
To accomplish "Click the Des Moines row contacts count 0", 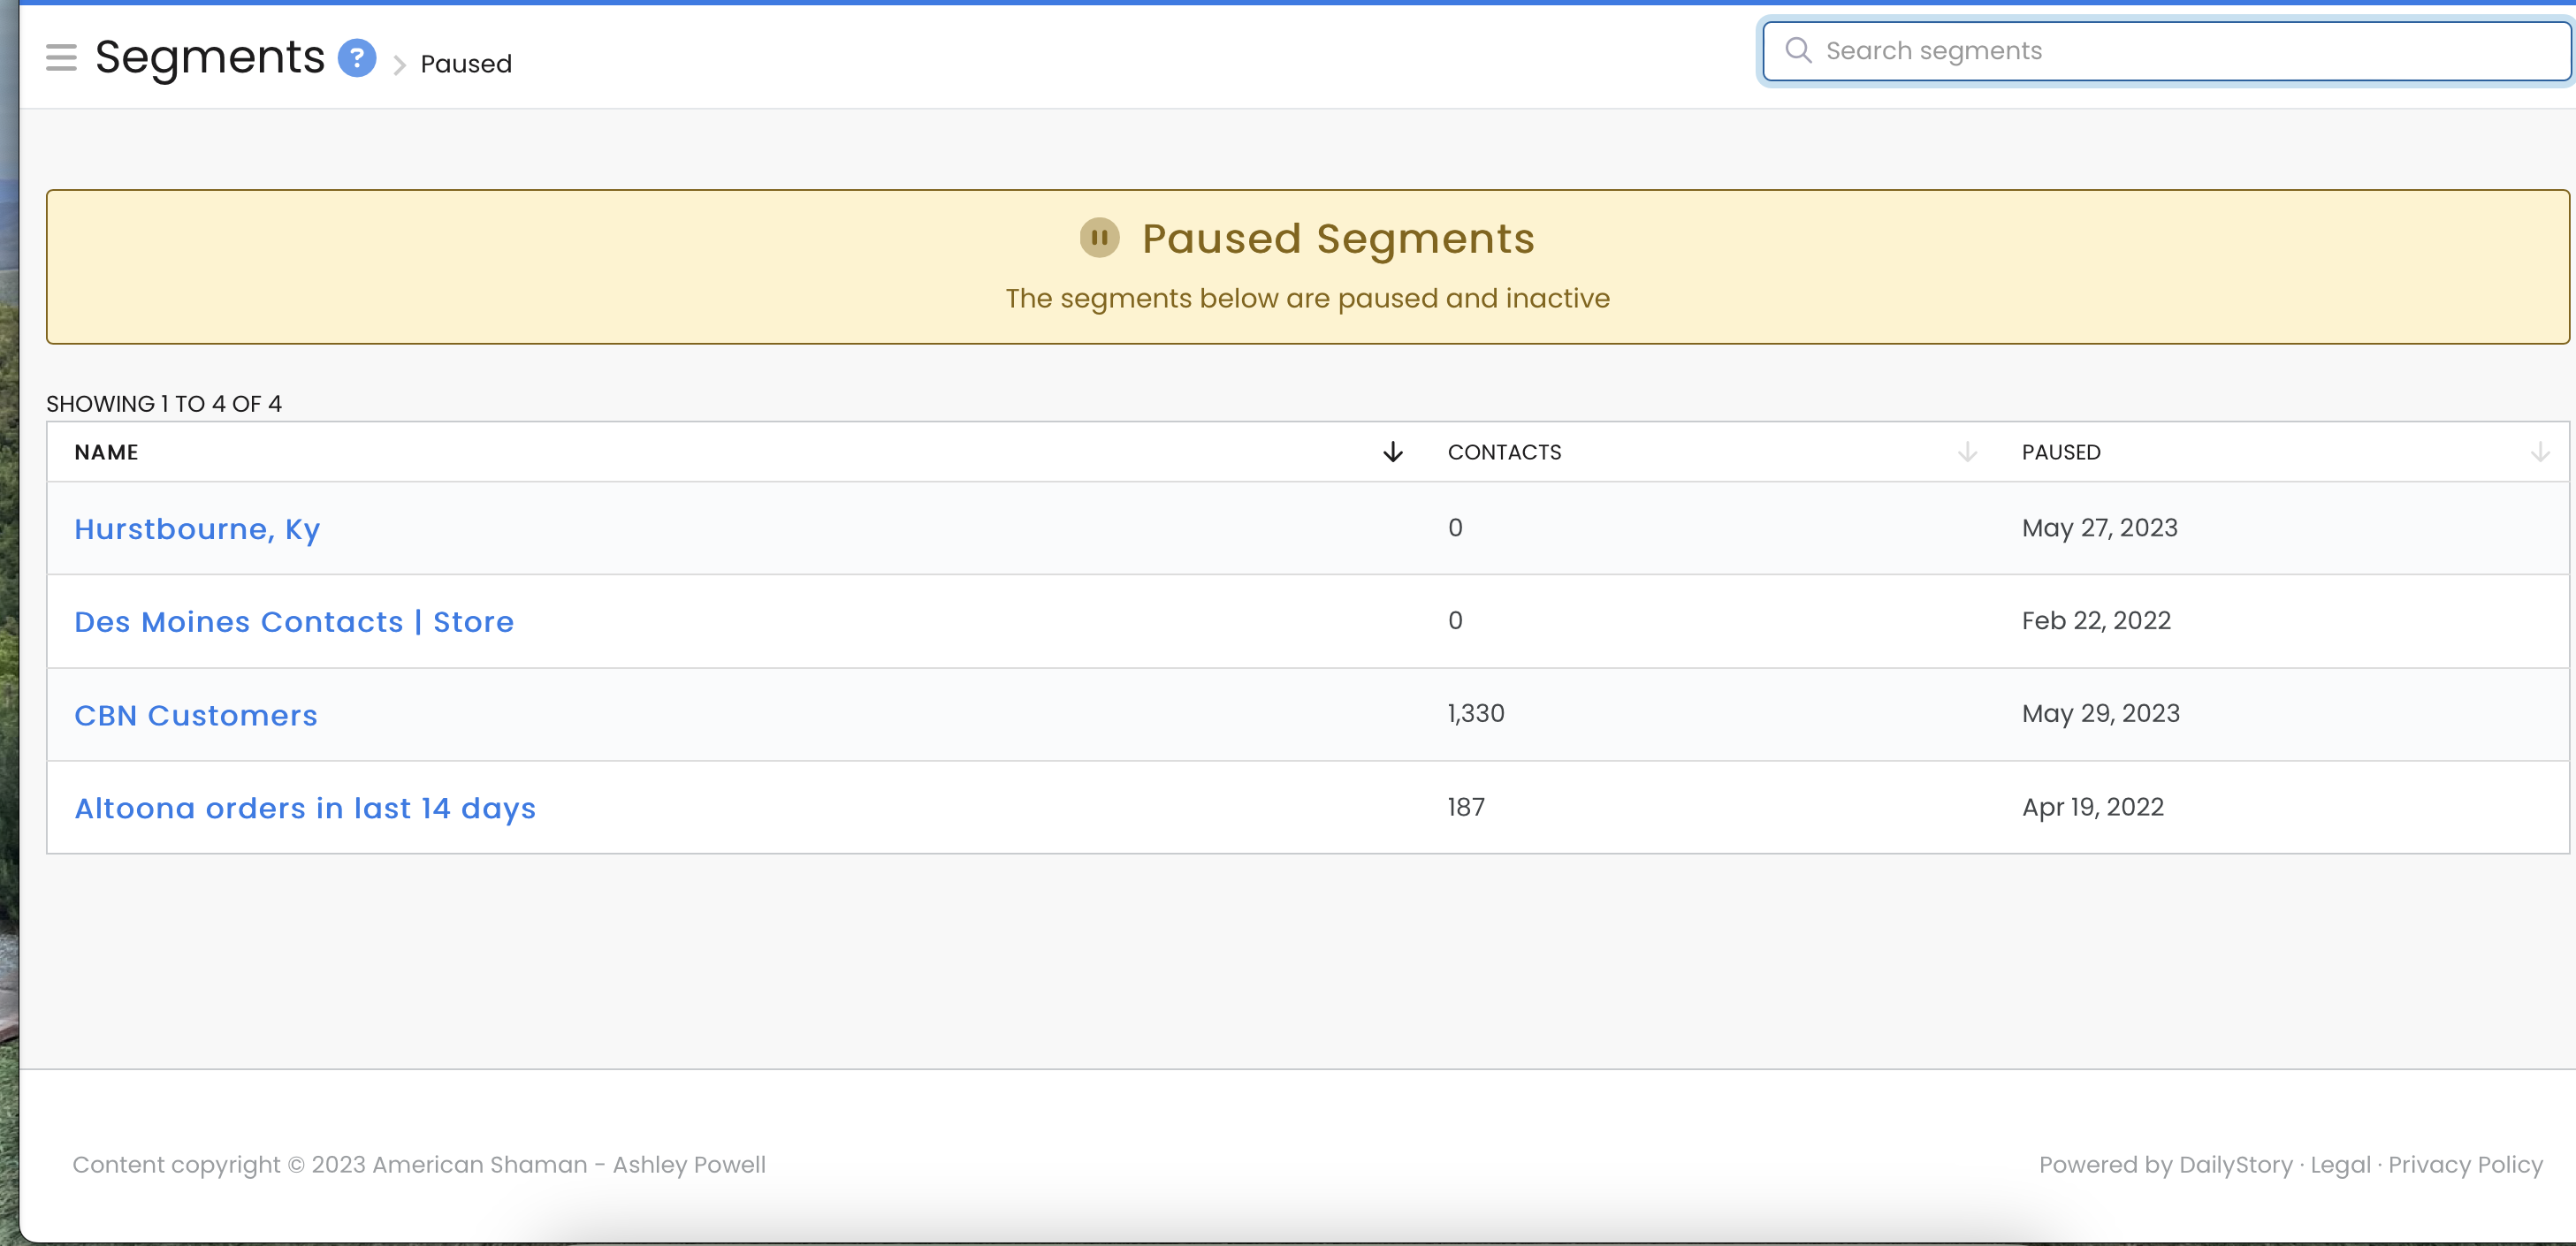I will (x=1455, y=621).
